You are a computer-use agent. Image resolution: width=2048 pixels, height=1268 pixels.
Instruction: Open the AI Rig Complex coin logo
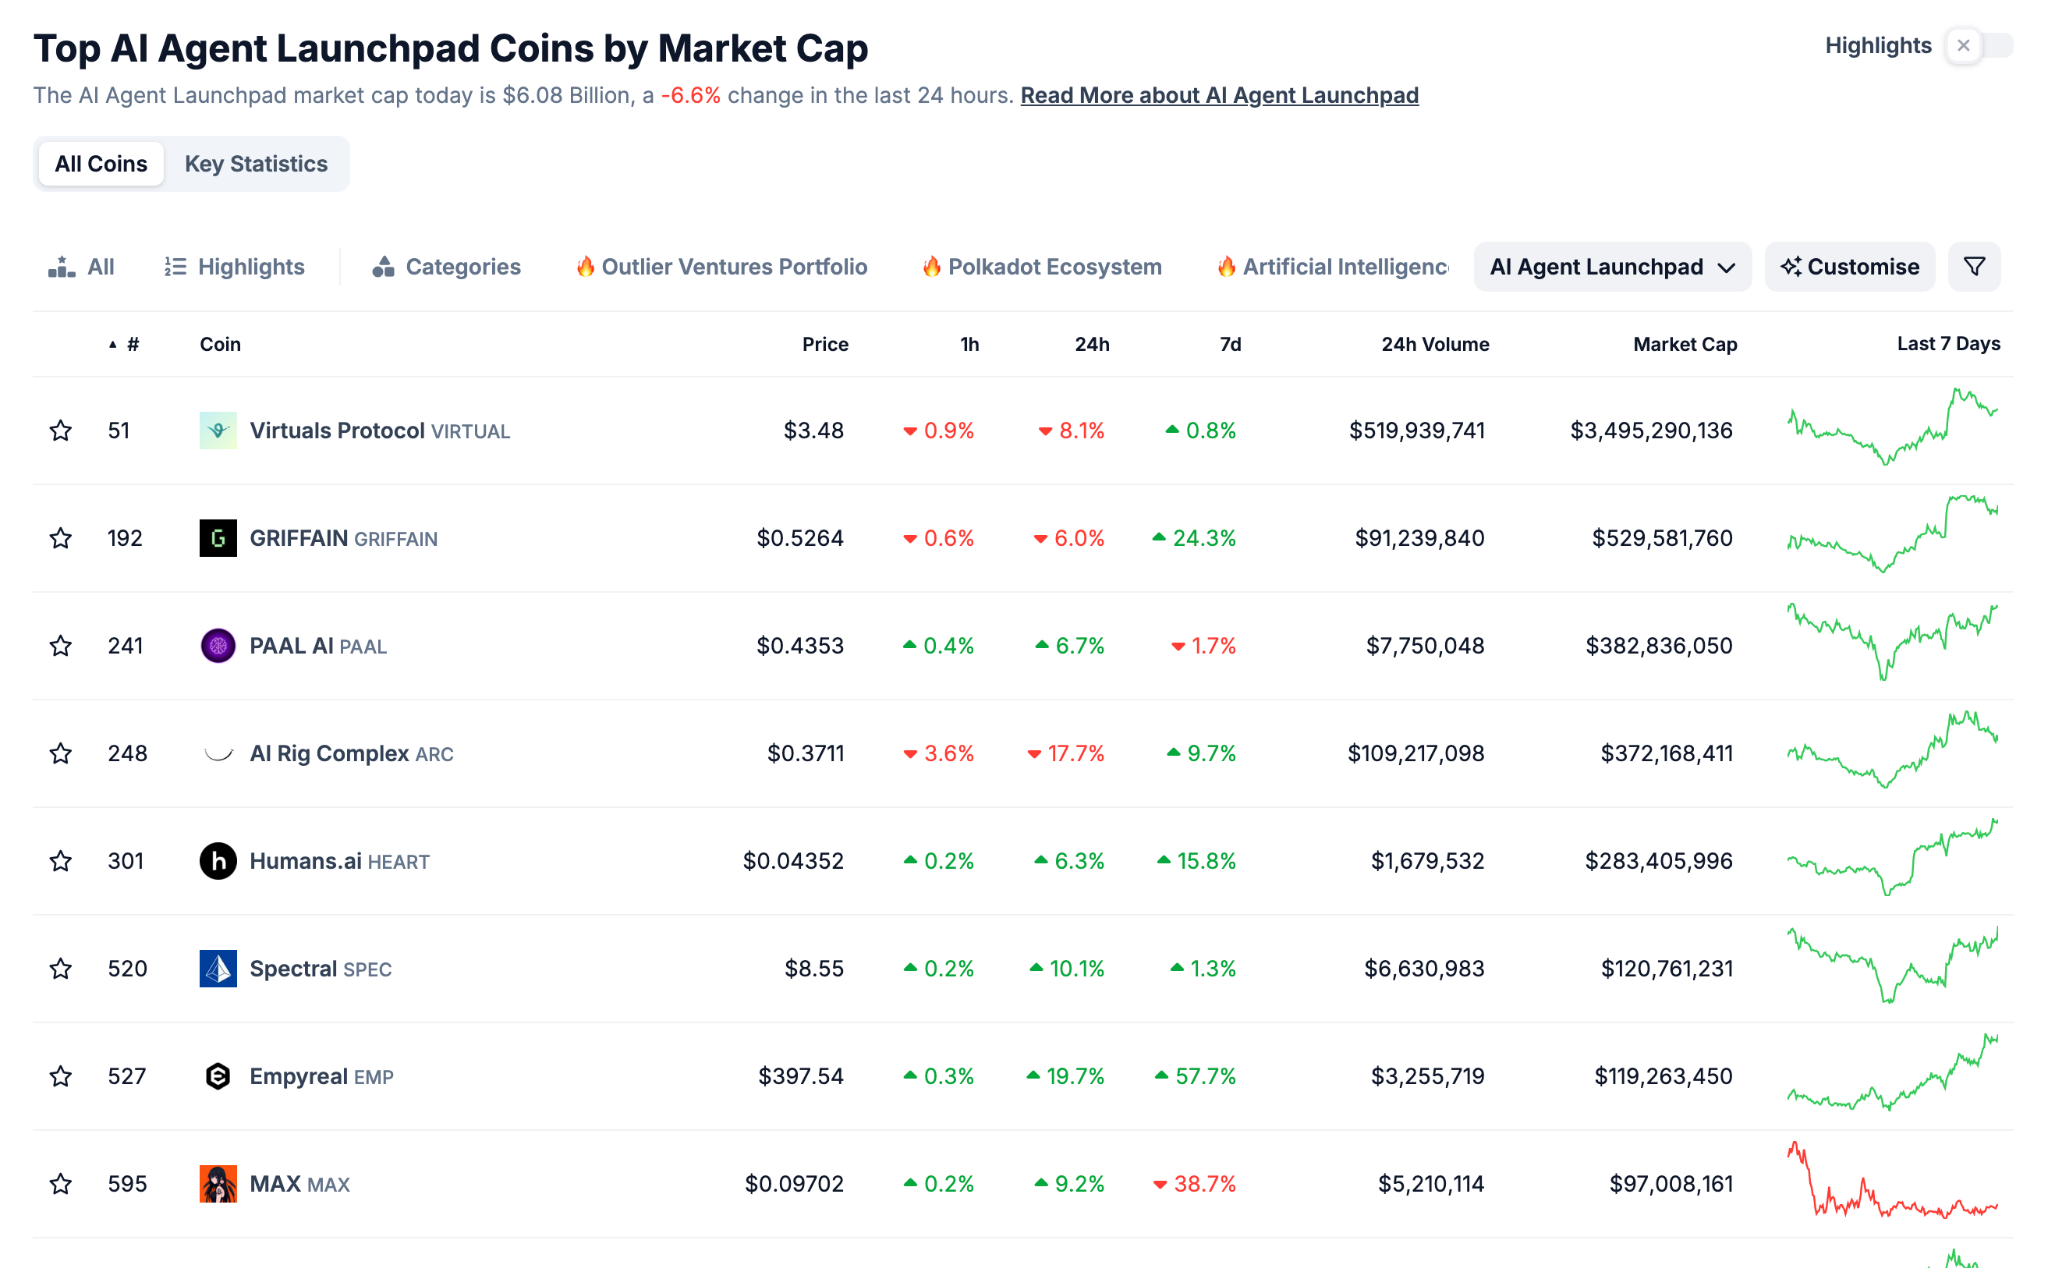point(218,754)
